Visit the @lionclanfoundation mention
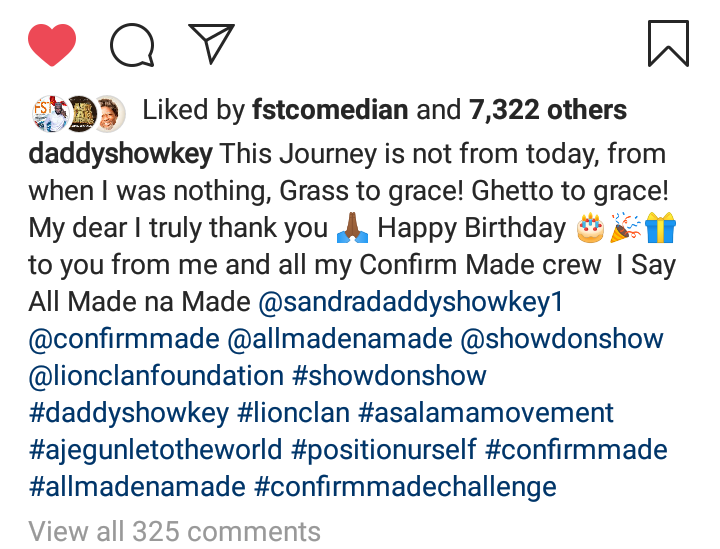Viewport: 720px width, 549px height. point(156,377)
